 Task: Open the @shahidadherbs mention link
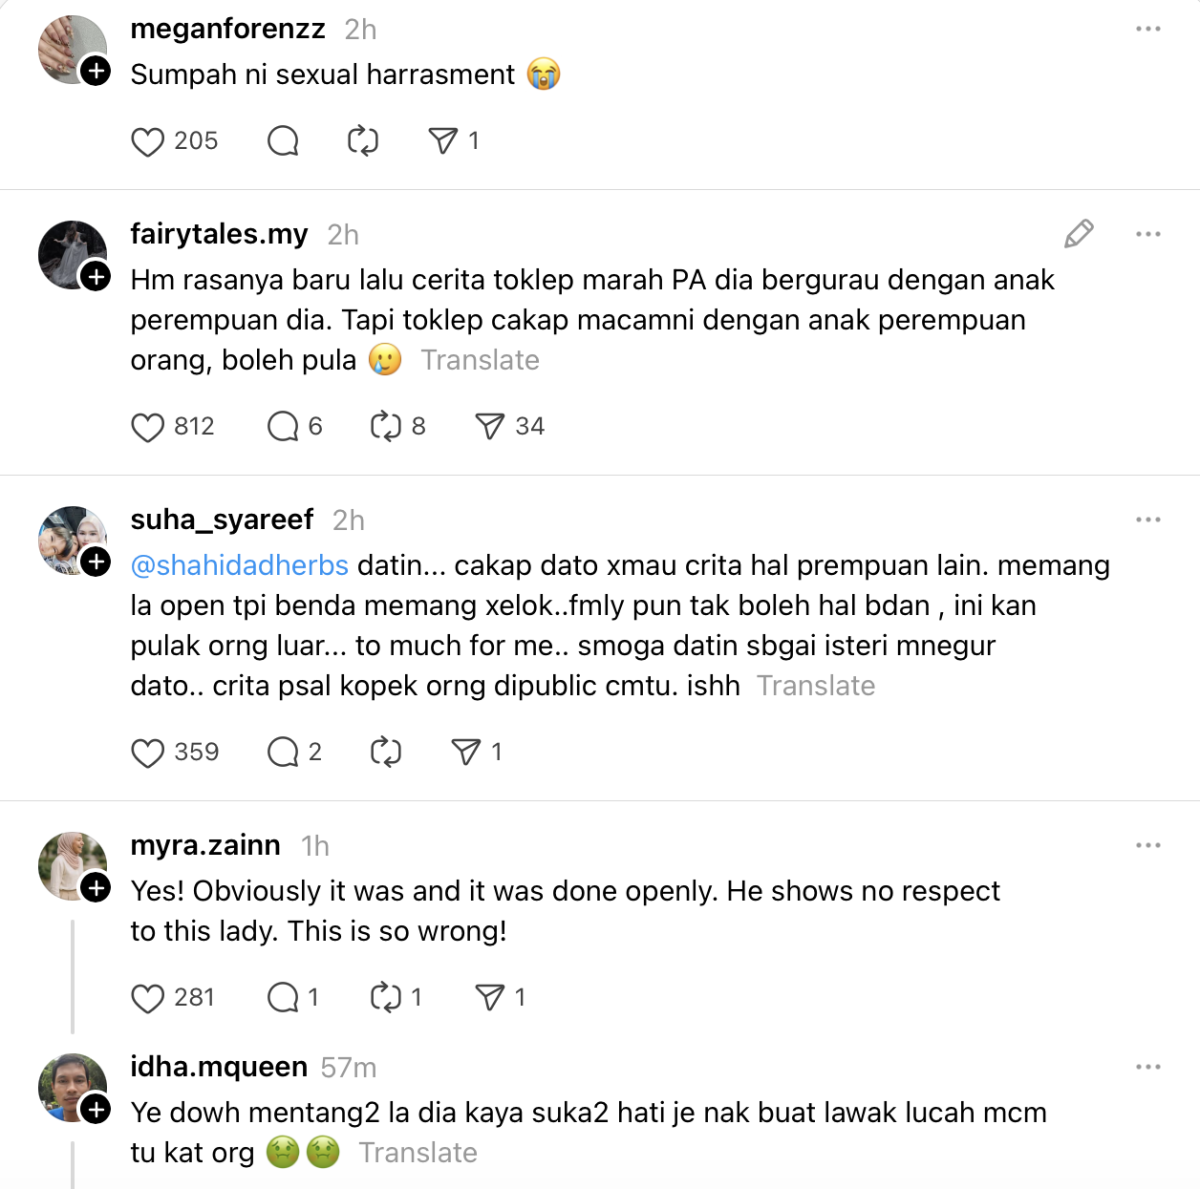tap(240, 566)
